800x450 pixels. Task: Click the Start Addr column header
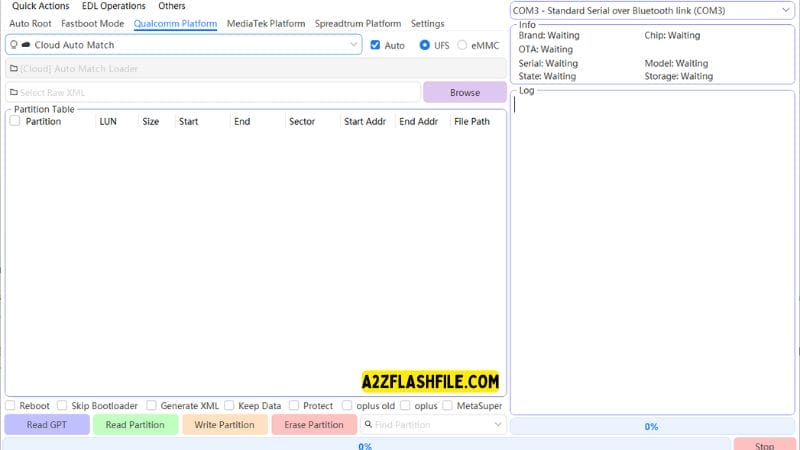[365, 121]
